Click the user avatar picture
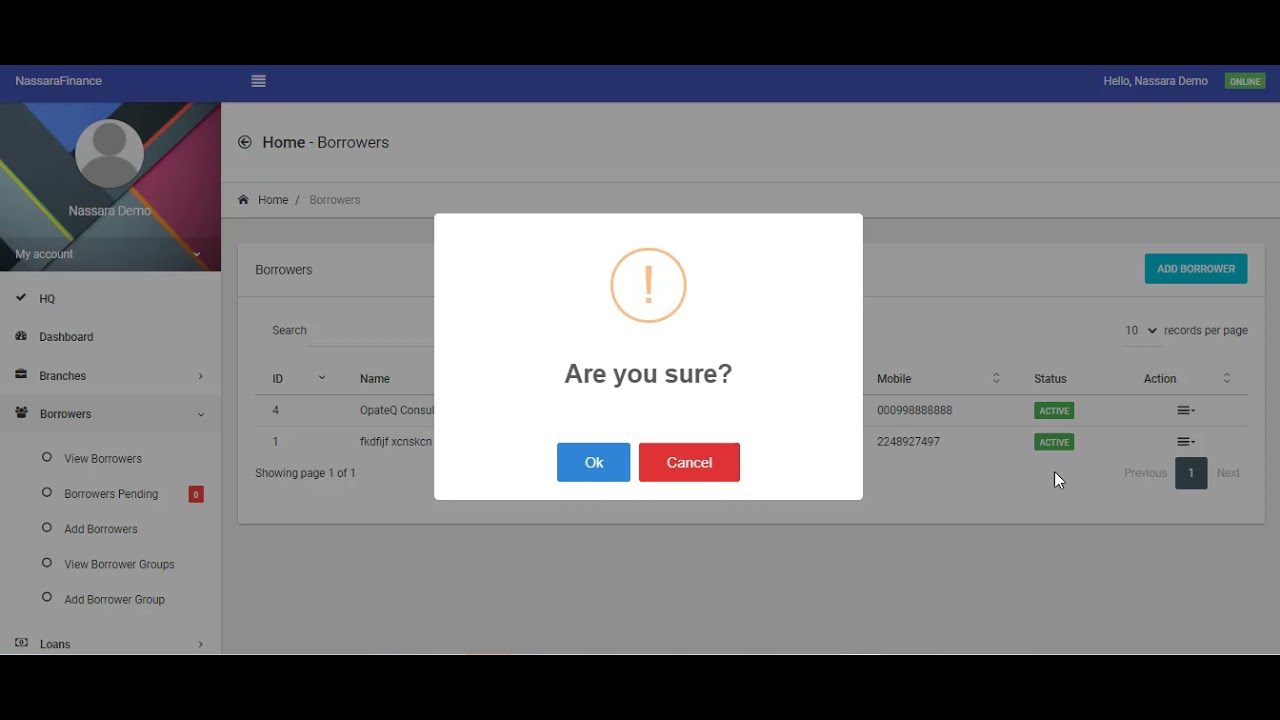This screenshot has height=720, width=1280. coord(109,153)
